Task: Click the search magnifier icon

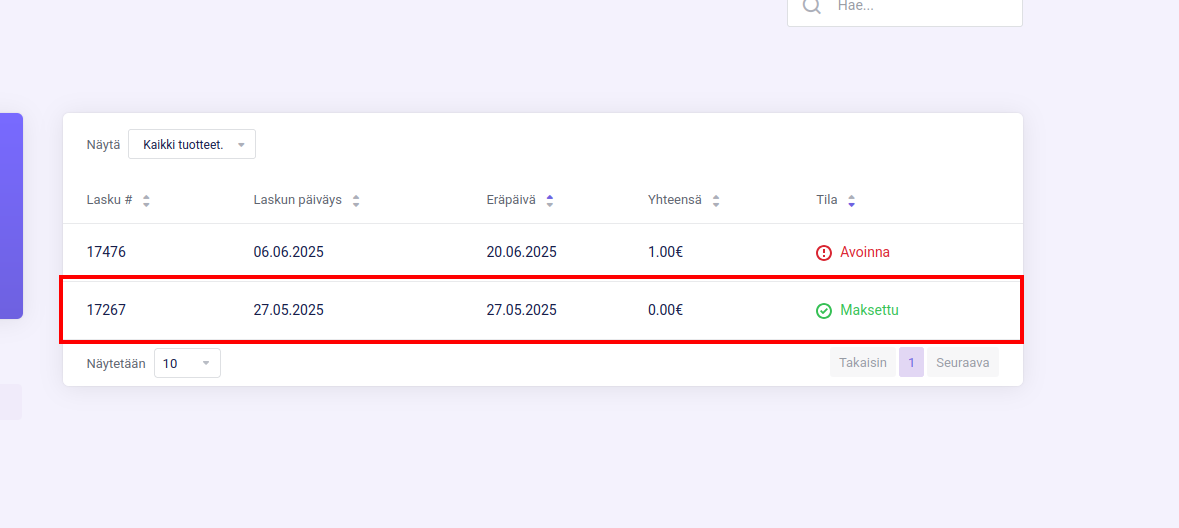Action: (811, 6)
